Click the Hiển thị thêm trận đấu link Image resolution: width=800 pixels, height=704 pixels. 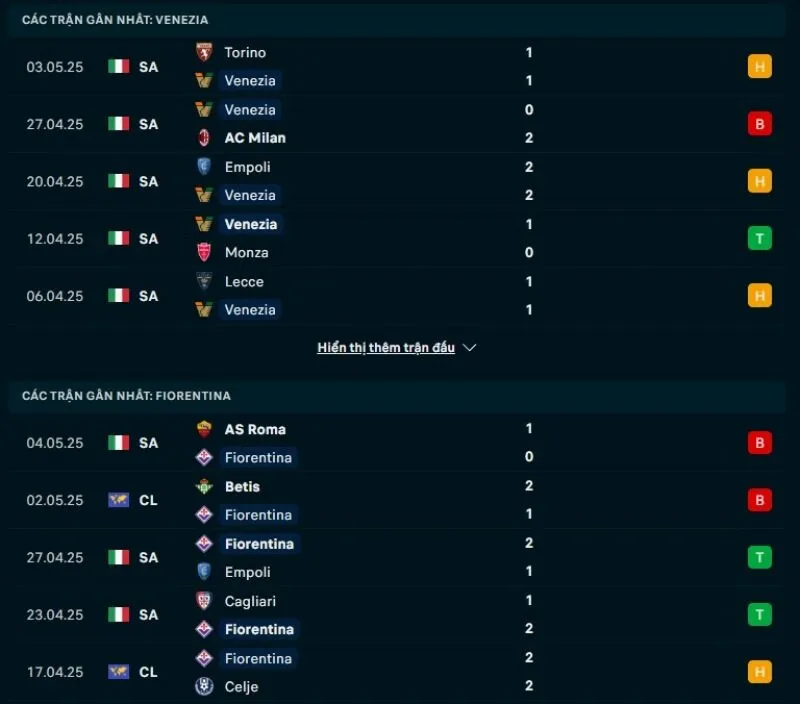pyautogui.click(x=385, y=347)
